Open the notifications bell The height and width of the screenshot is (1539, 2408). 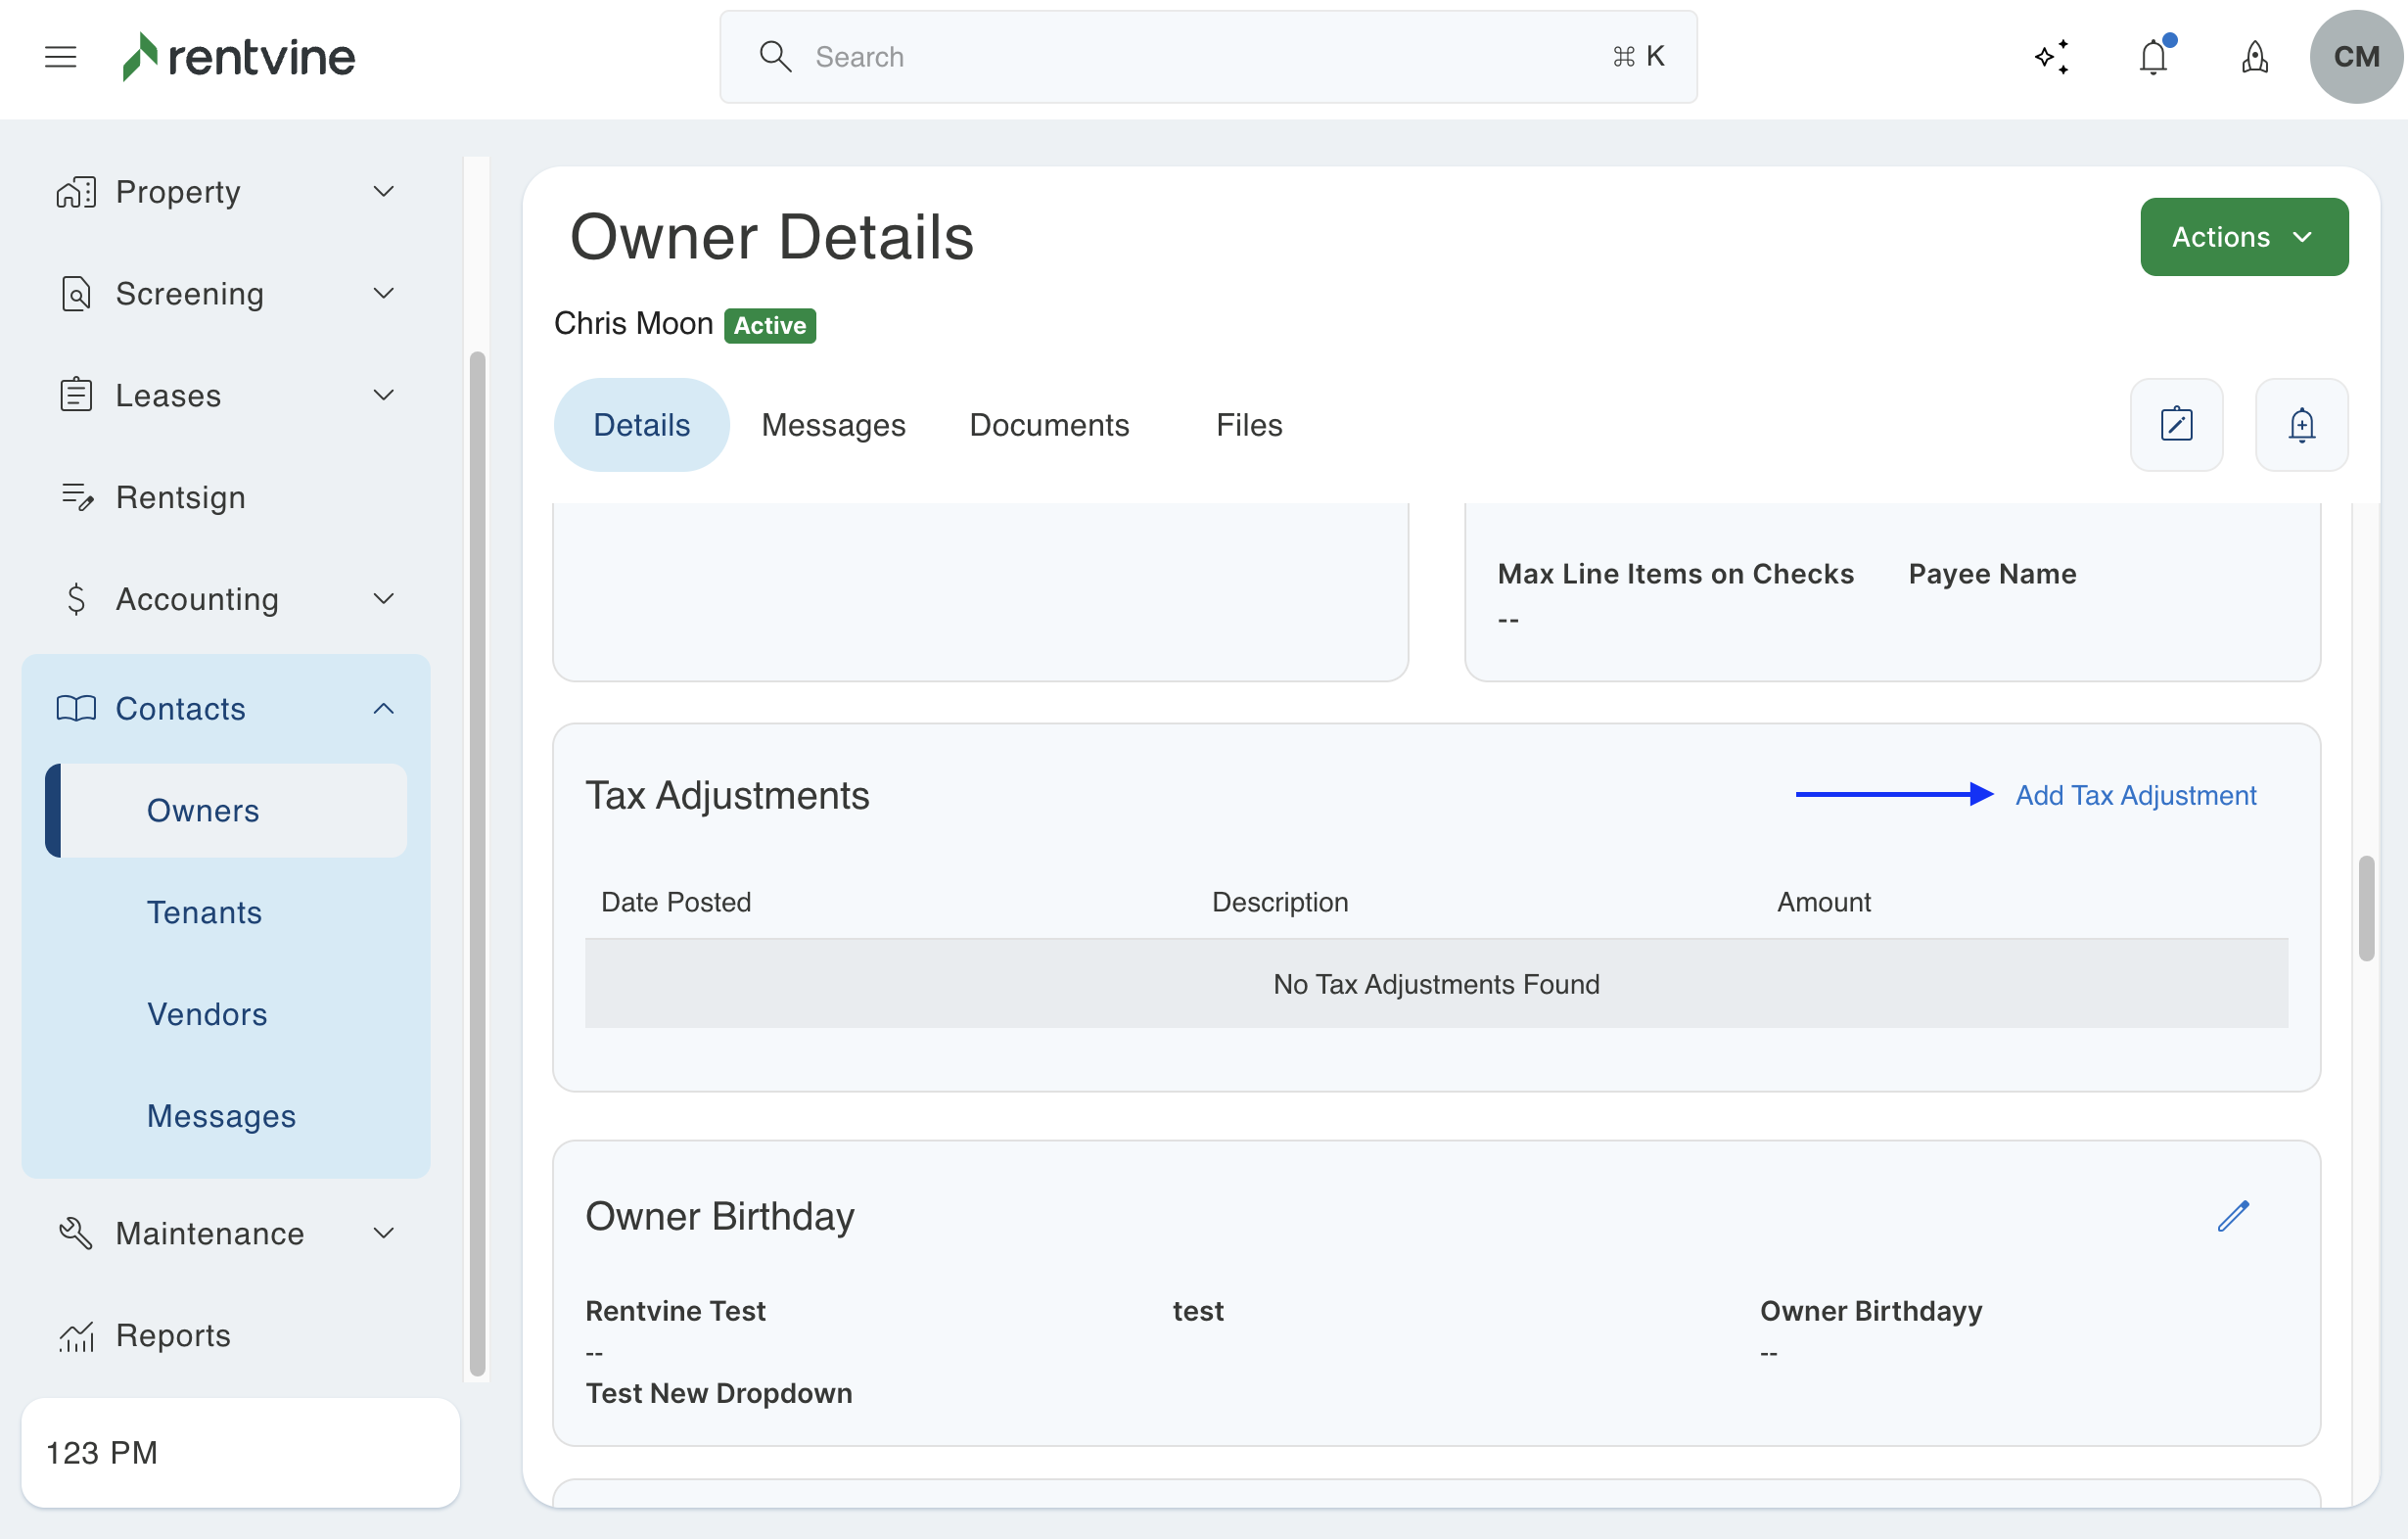pos(2153,57)
